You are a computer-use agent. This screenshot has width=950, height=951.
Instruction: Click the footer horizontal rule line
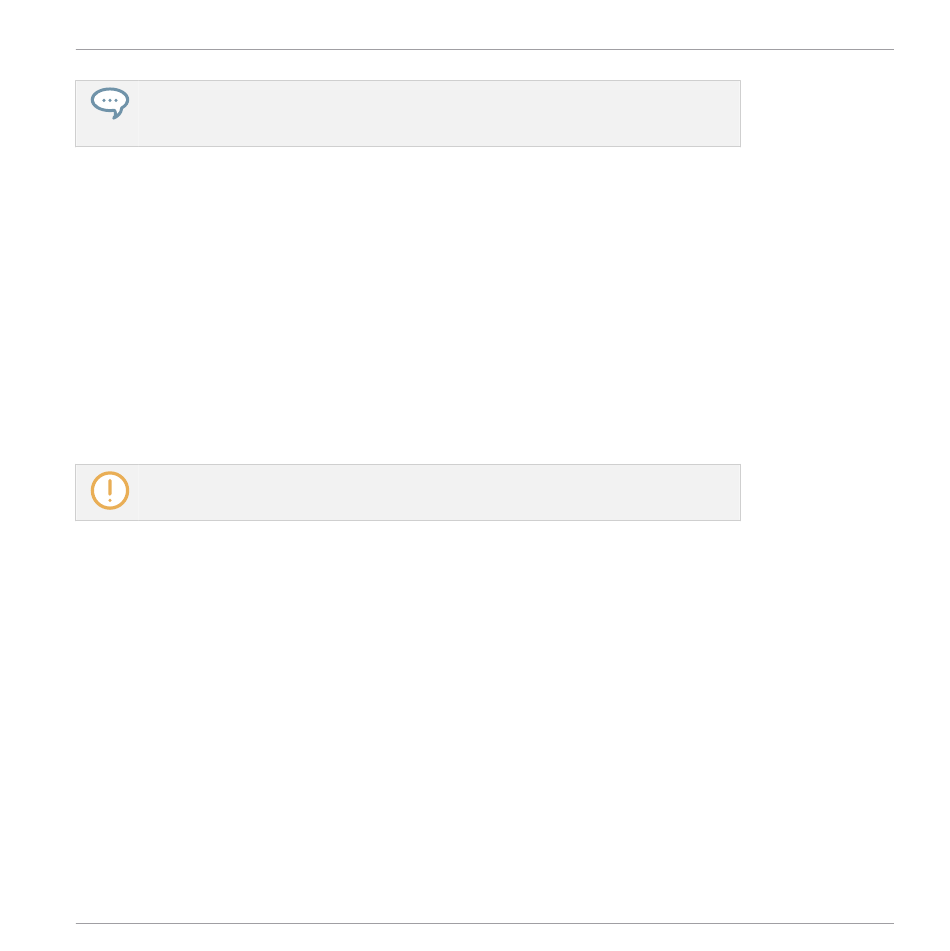(x=485, y=924)
